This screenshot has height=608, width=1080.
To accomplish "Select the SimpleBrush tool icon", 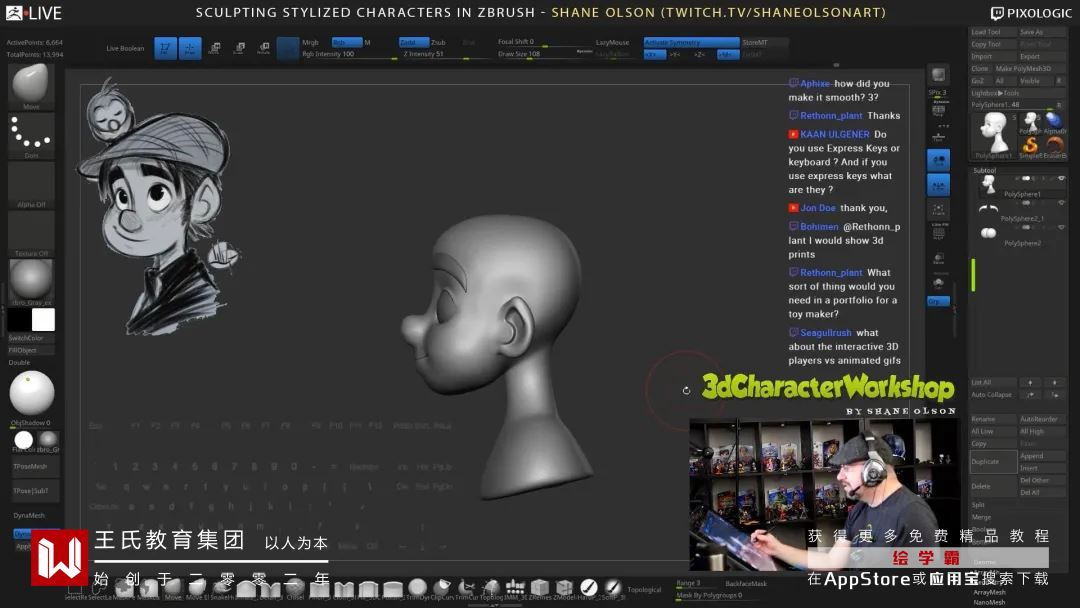I will [x=1030, y=146].
